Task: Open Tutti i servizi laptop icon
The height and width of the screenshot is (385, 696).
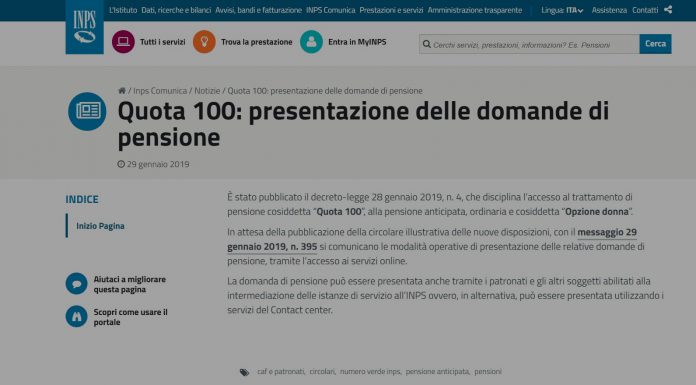Action: 123,42
